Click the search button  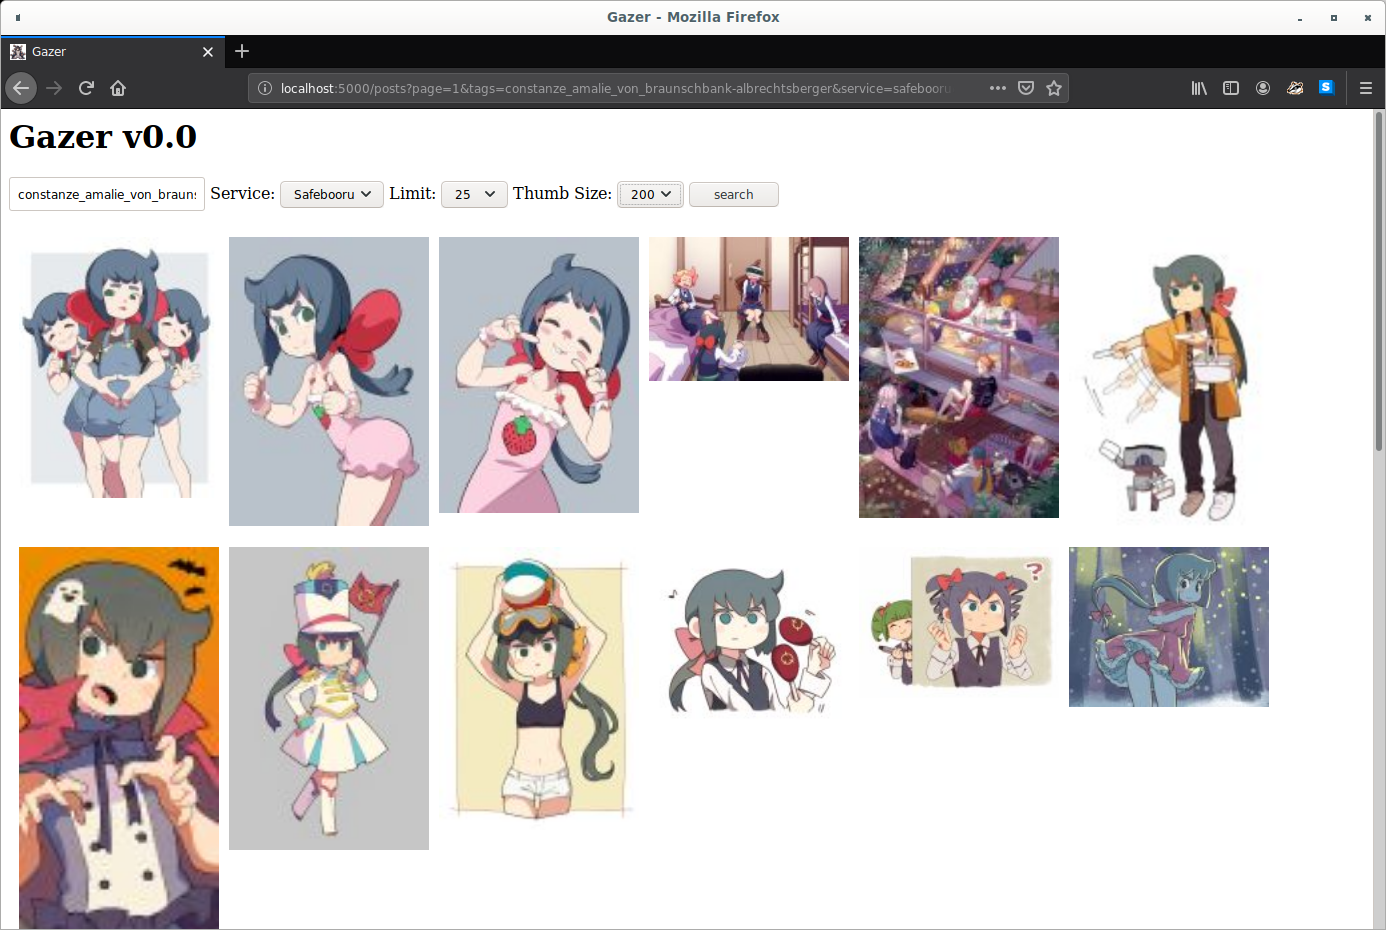734,194
